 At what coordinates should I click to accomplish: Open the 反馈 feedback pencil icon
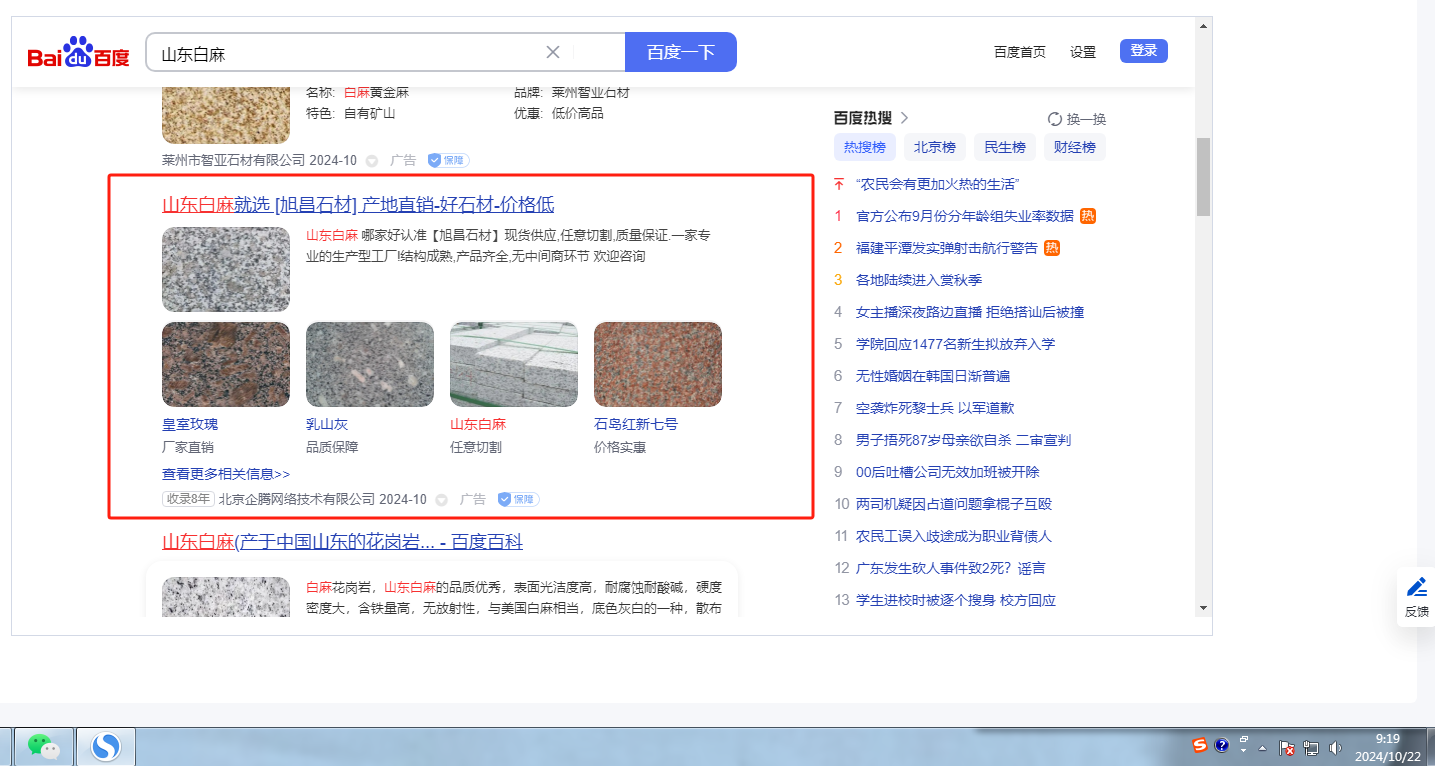click(x=1417, y=587)
